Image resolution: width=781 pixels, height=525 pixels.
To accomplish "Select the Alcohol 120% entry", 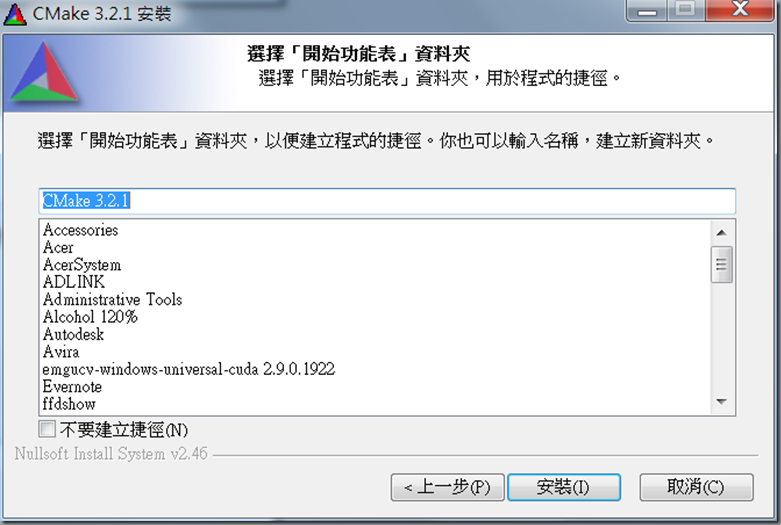I will coord(90,317).
